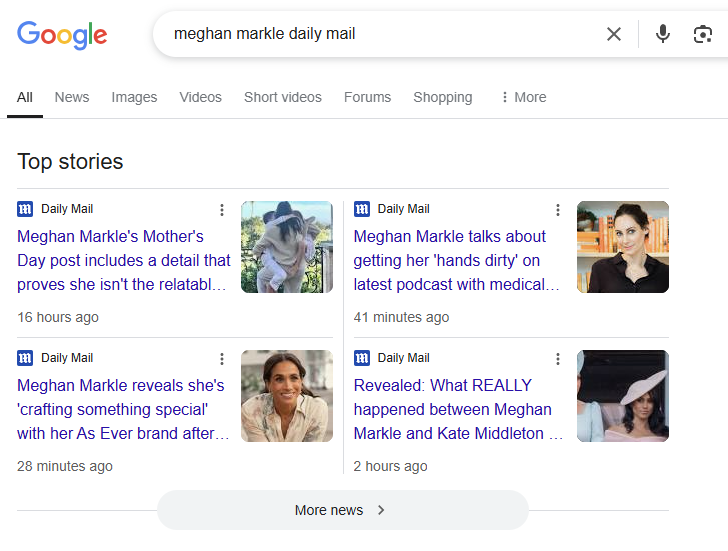
Task: Click the '2 hours ago' timestamp
Action: click(x=390, y=467)
